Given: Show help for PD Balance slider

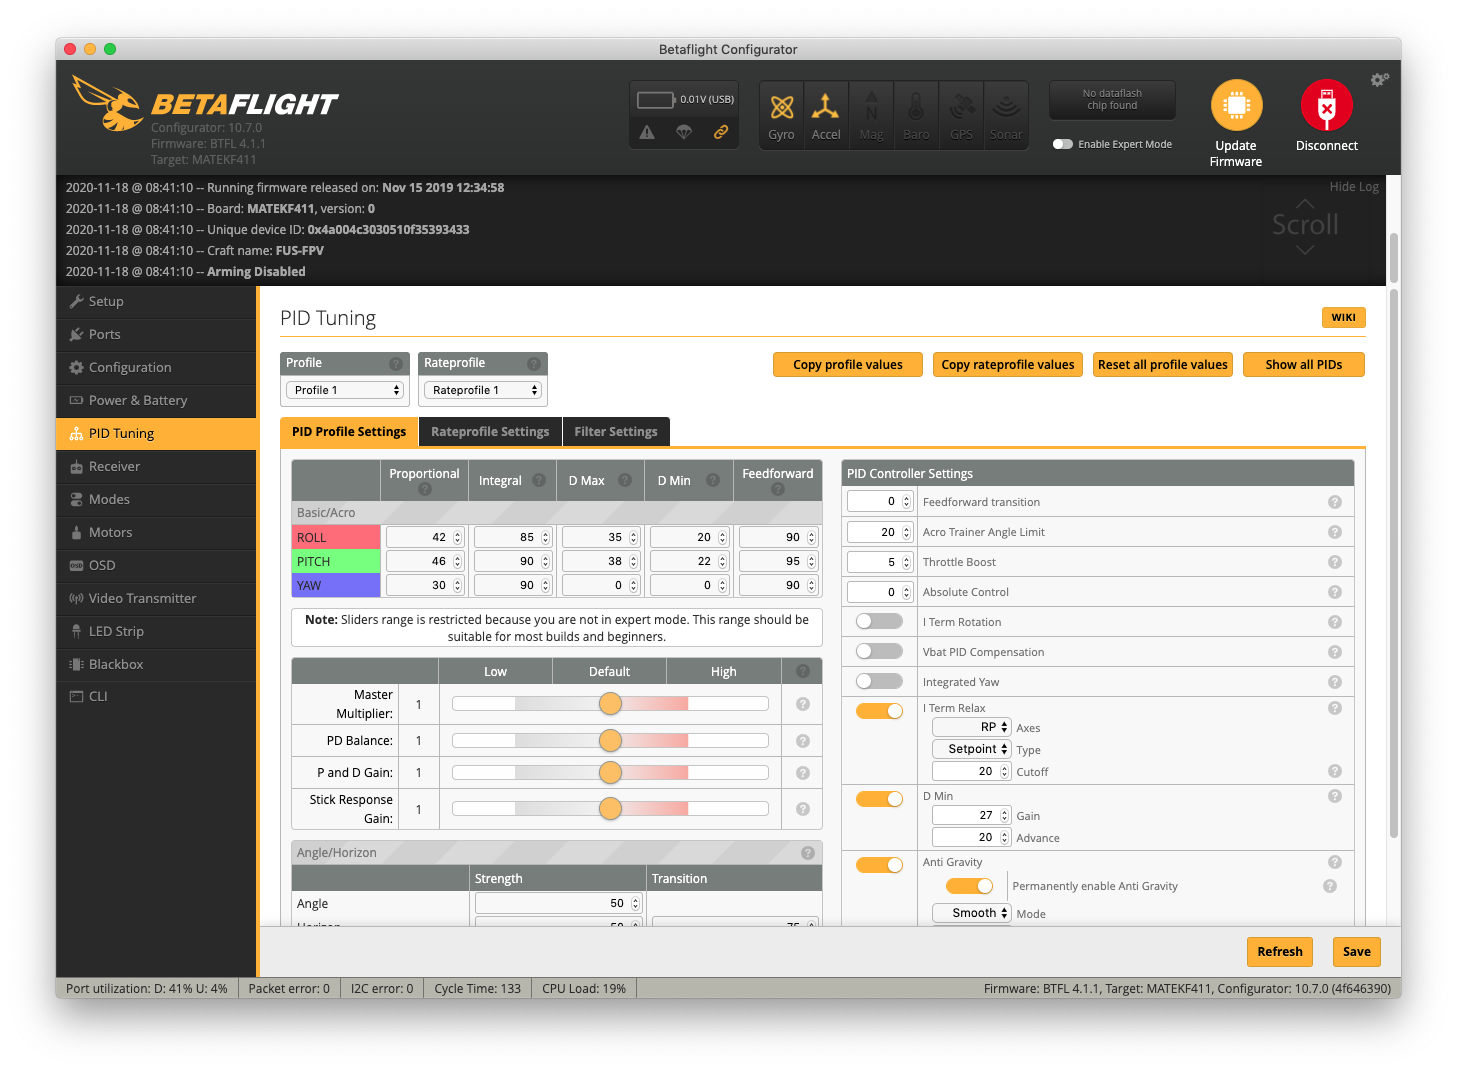Looking at the screenshot, I should point(802,741).
